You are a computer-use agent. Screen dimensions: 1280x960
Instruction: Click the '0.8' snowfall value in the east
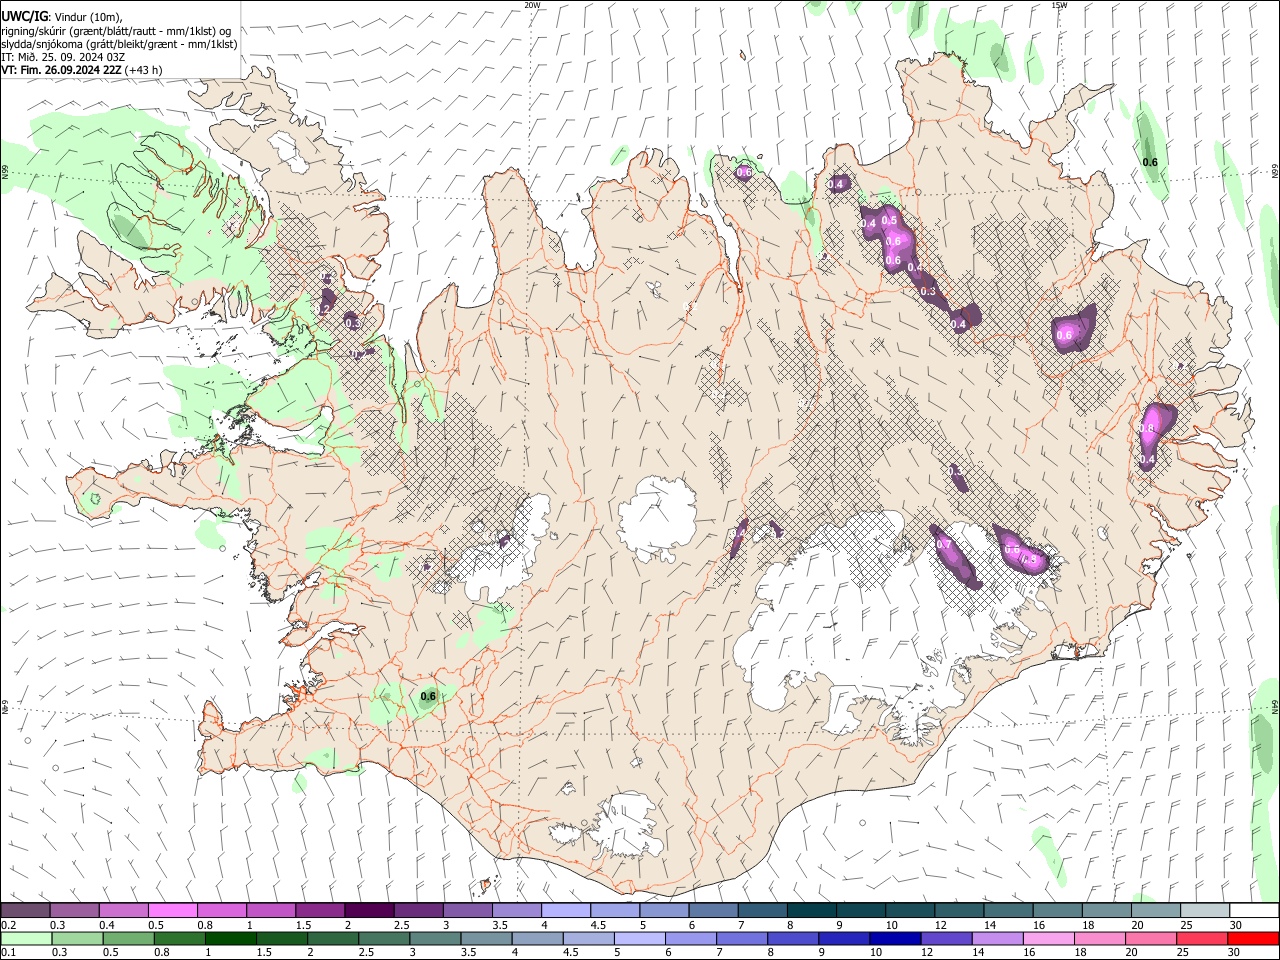[1147, 428]
